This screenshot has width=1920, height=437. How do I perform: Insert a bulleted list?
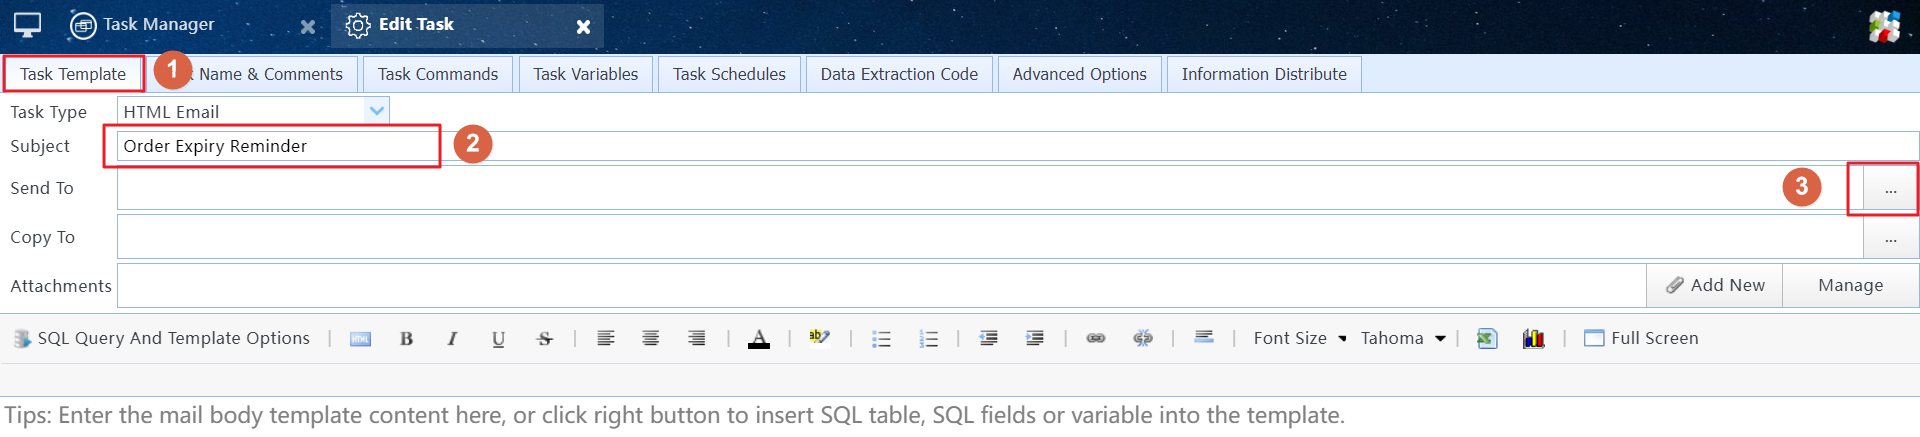click(881, 339)
